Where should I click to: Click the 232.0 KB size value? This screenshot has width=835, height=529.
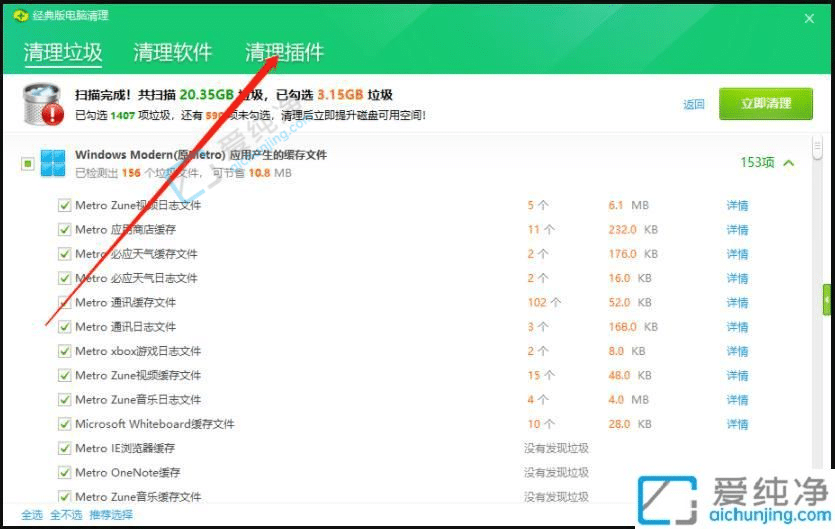pos(633,230)
